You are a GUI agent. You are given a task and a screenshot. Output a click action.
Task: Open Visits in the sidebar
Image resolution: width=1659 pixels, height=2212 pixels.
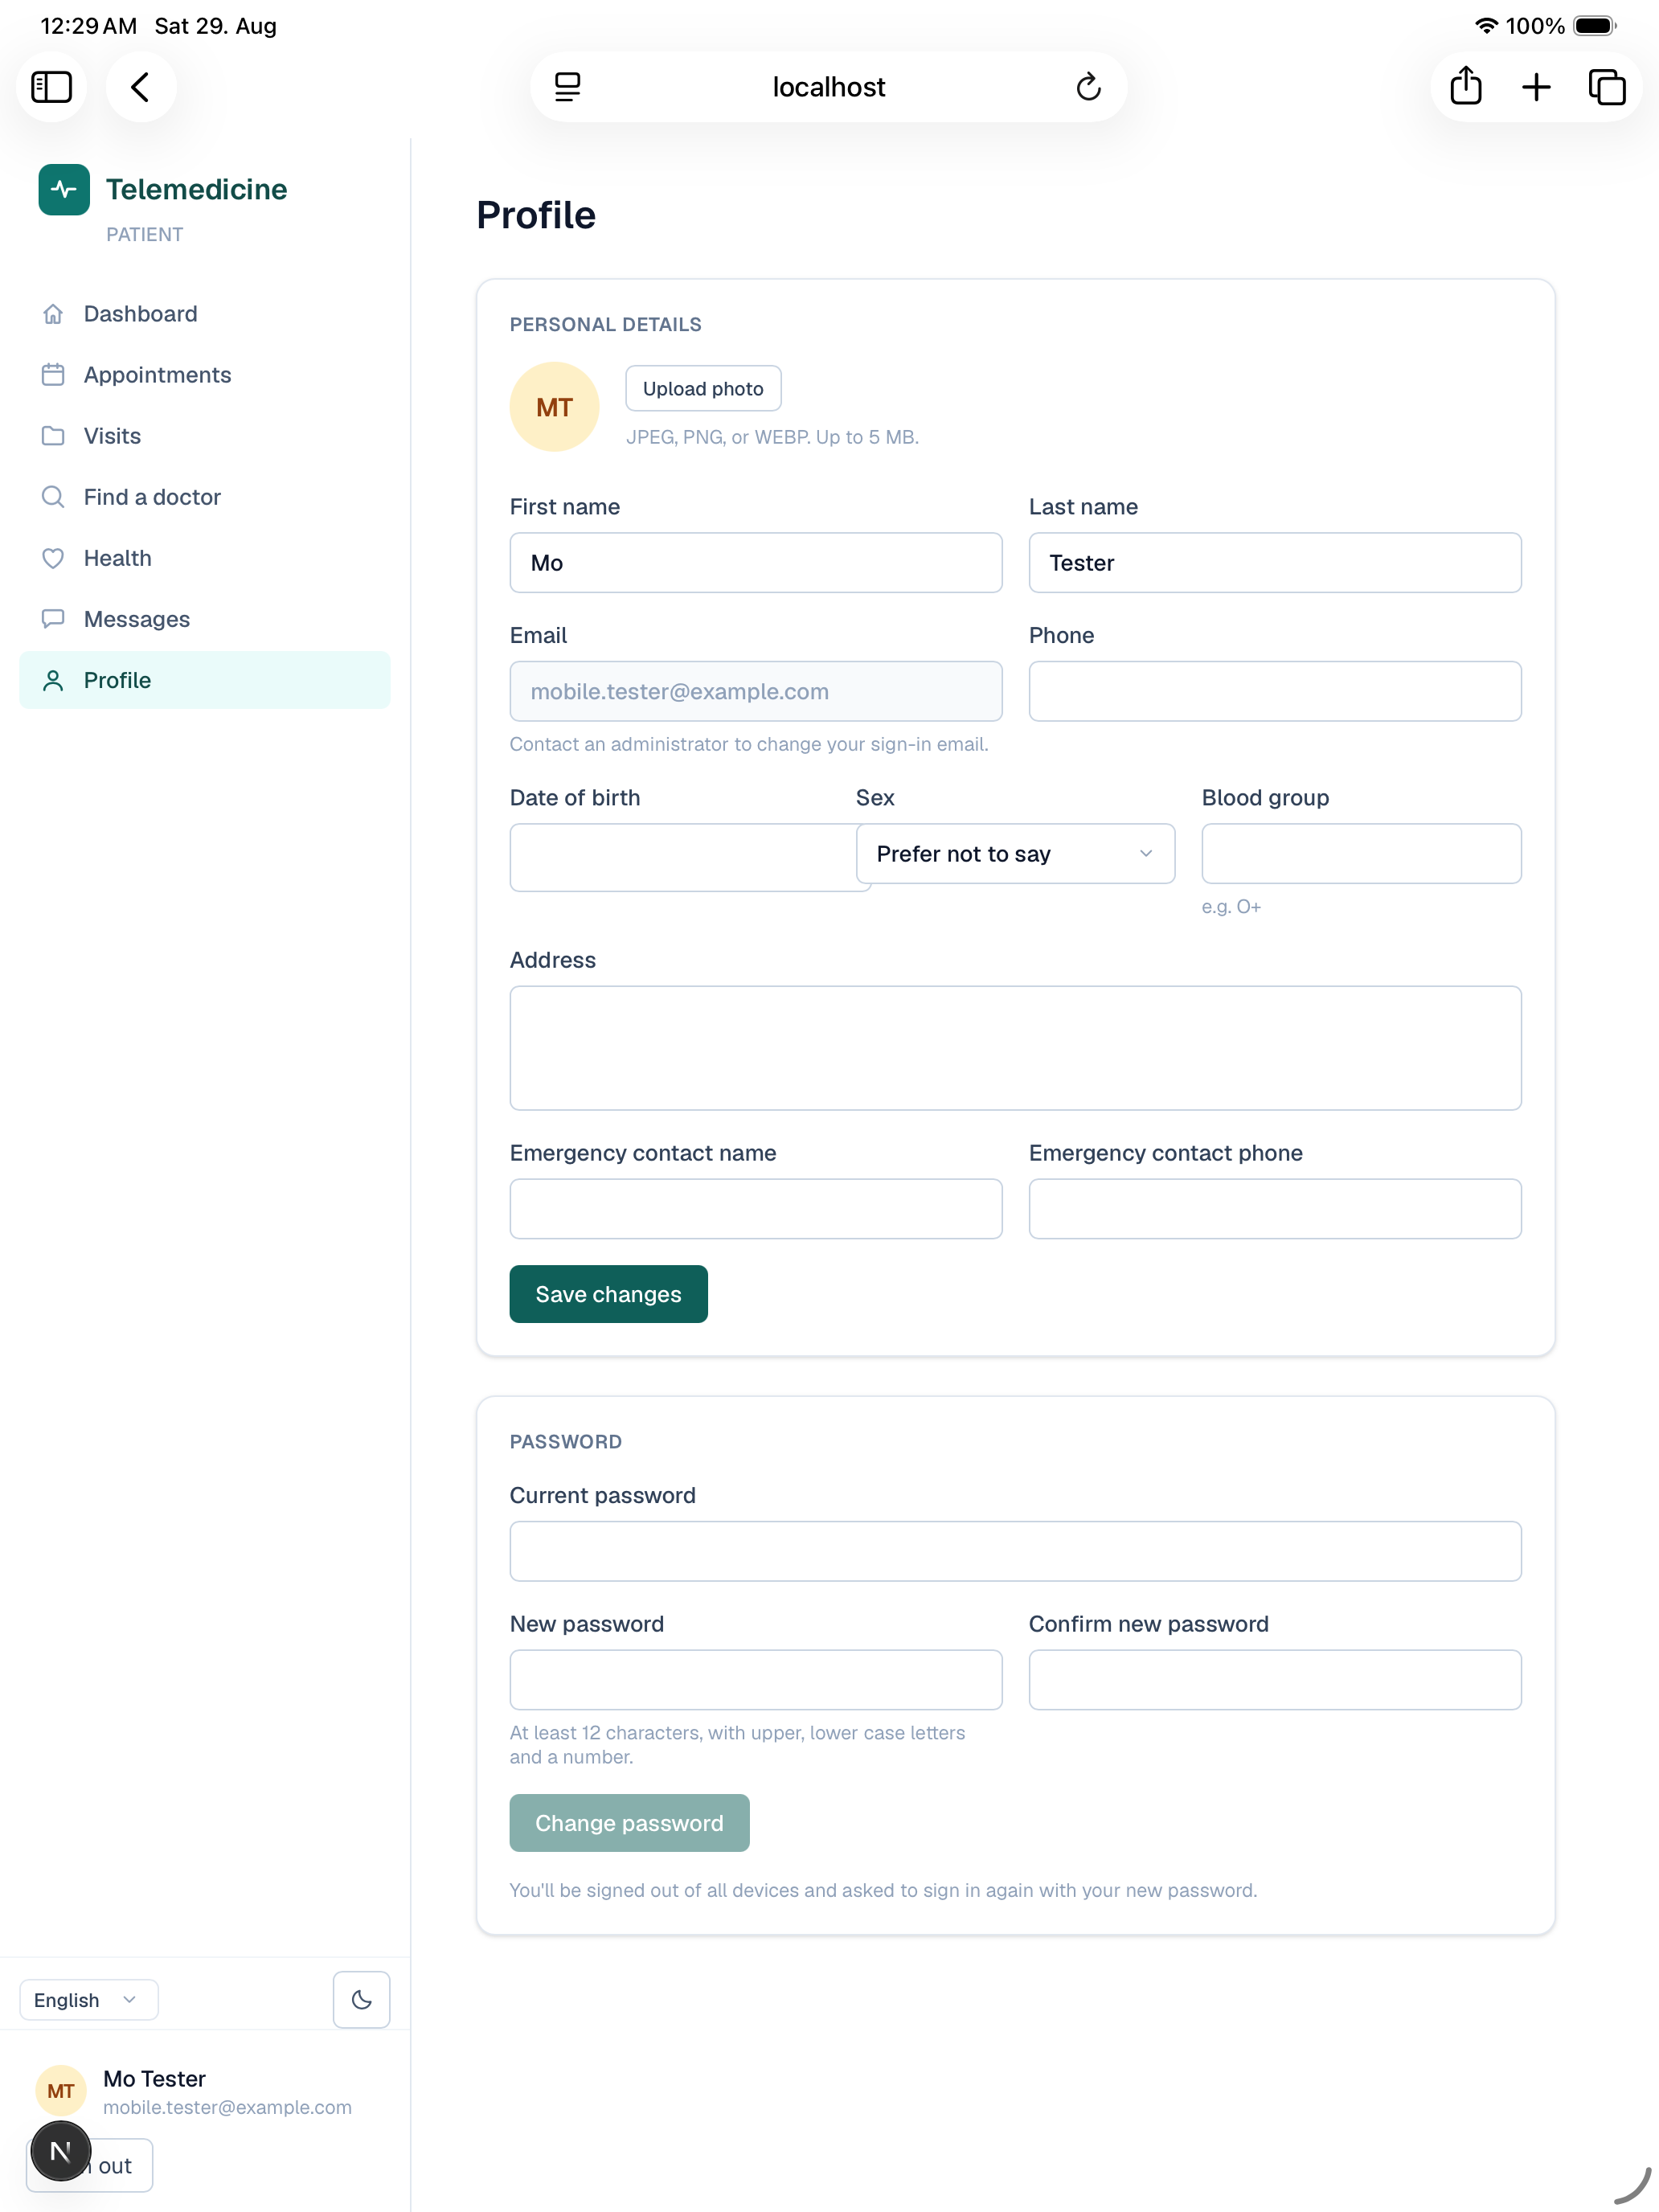point(205,436)
